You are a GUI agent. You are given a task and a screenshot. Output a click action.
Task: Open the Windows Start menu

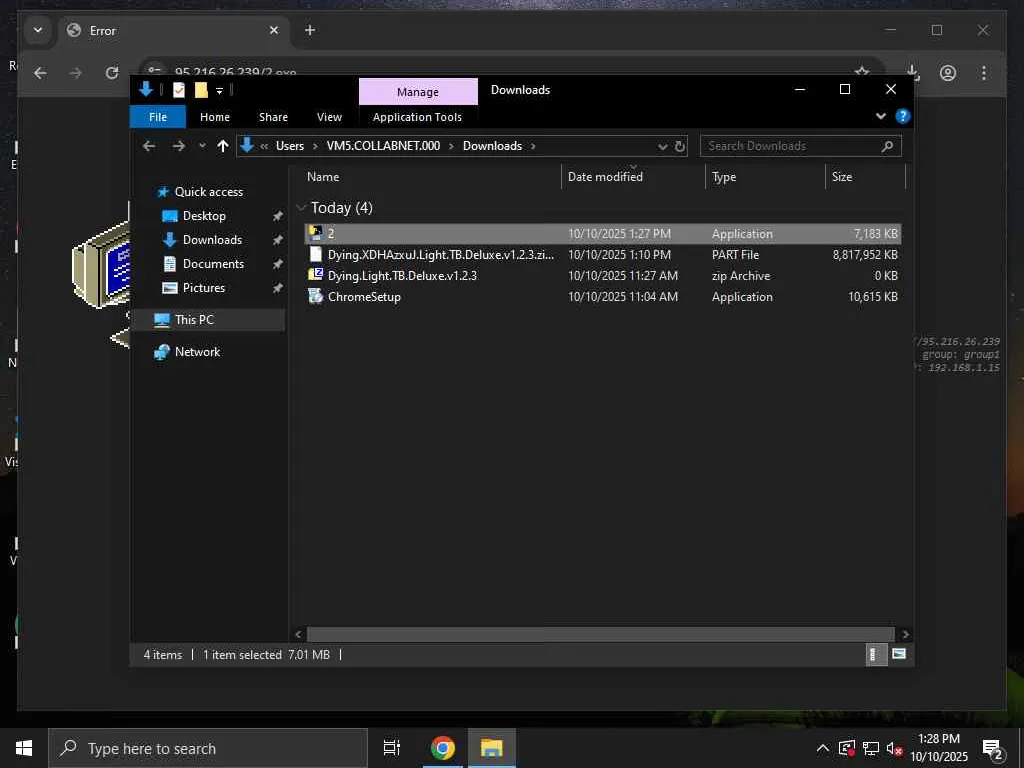point(24,748)
